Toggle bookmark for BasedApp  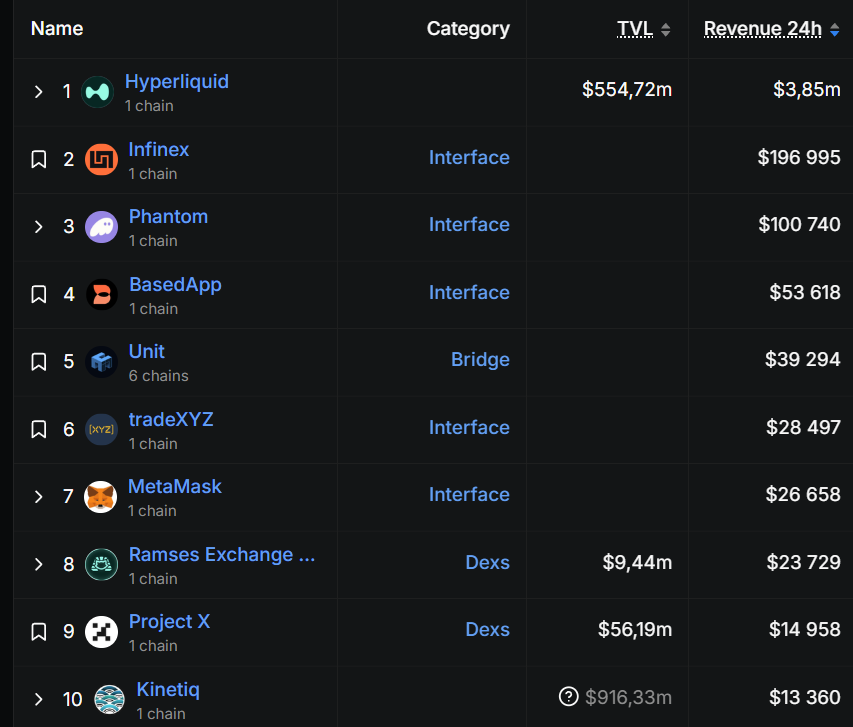[x=39, y=294]
